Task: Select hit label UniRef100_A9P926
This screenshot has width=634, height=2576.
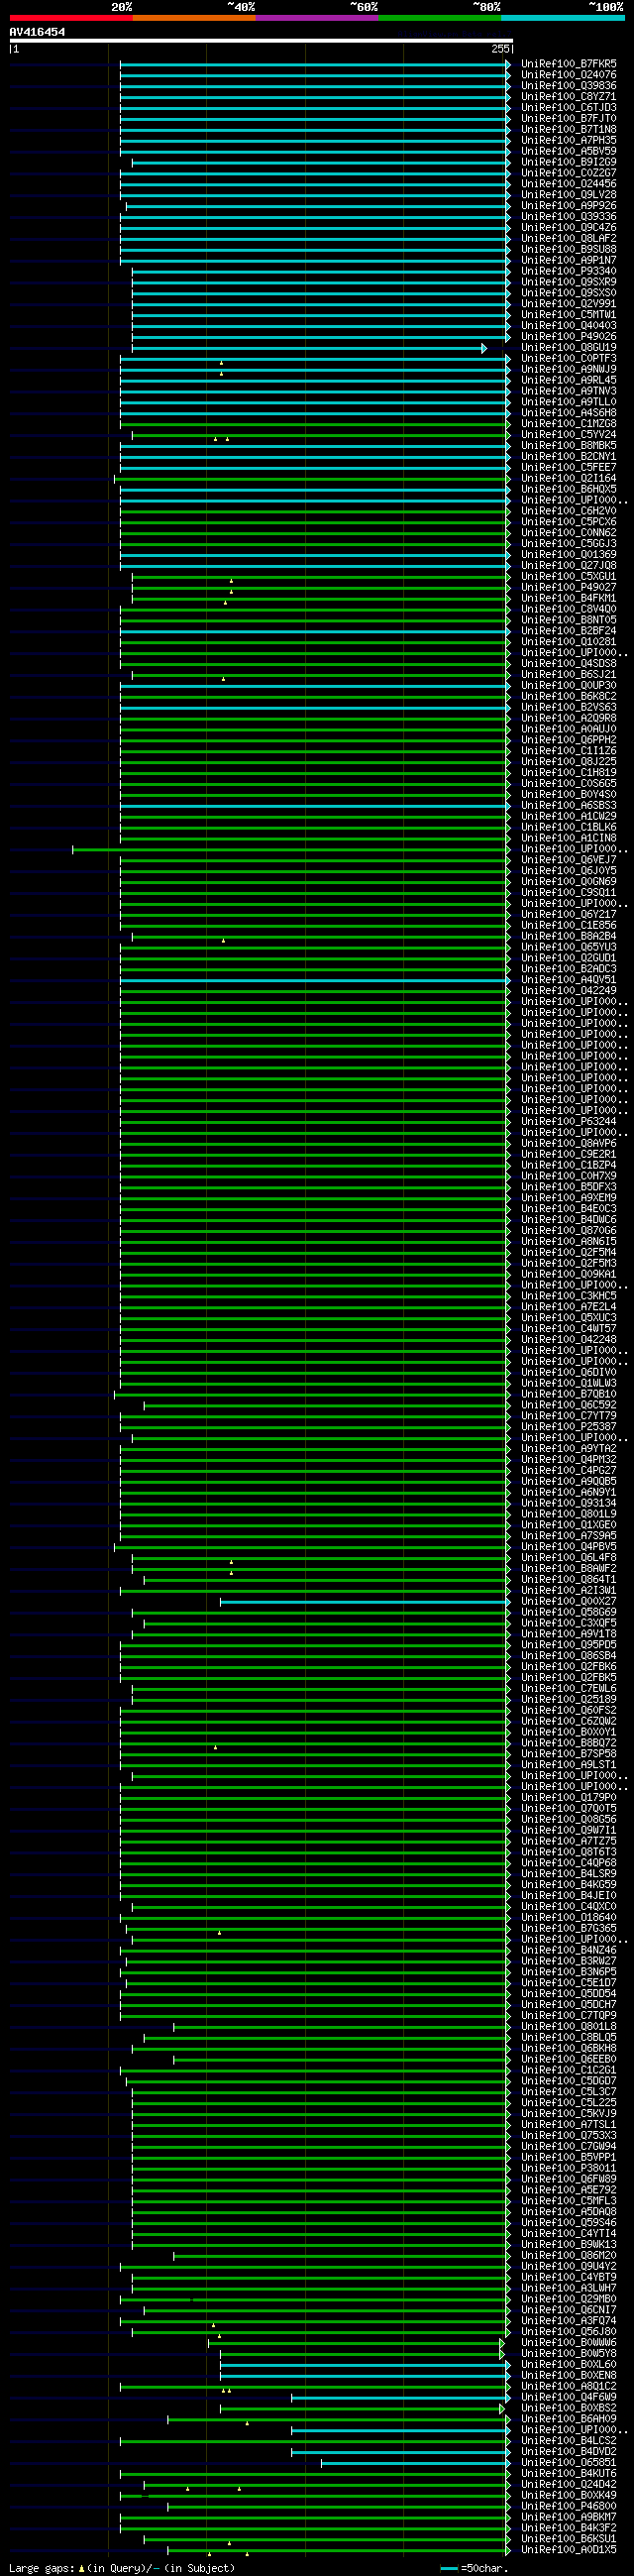Action: tap(569, 206)
